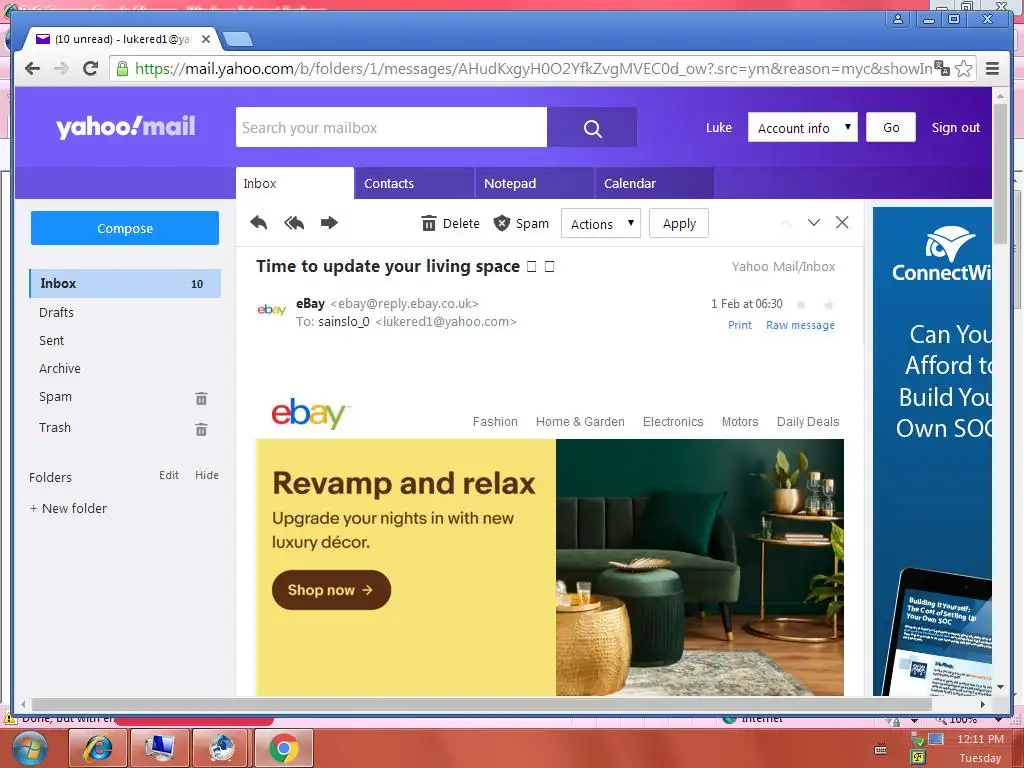This screenshot has width=1024, height=768.
Task: Open the Spam folder
Action: point(55,396)
